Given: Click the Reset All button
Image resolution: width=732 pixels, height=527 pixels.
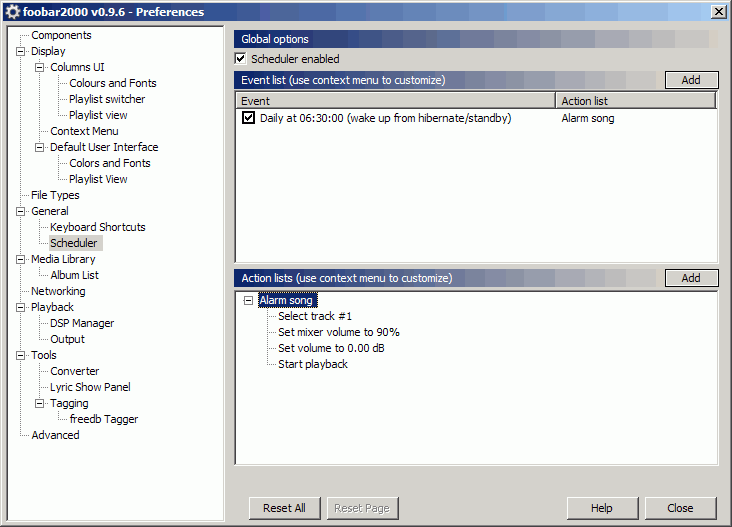Looking at the screenshot, I should (x=284, y=508).
